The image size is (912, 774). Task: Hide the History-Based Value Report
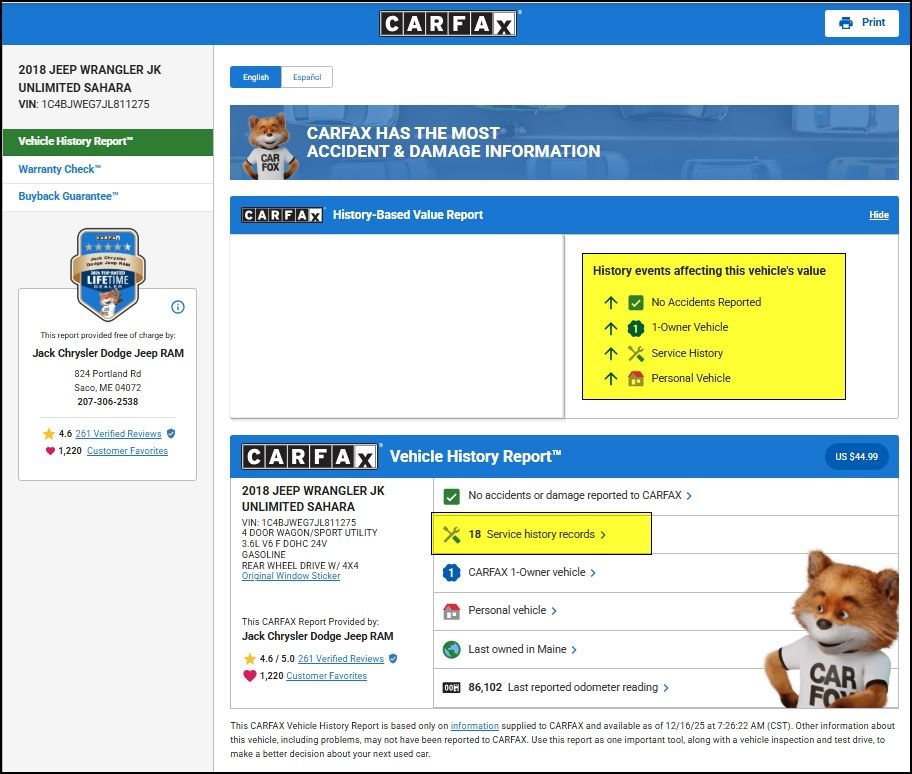pyautogui.click(x=878, y=215)
